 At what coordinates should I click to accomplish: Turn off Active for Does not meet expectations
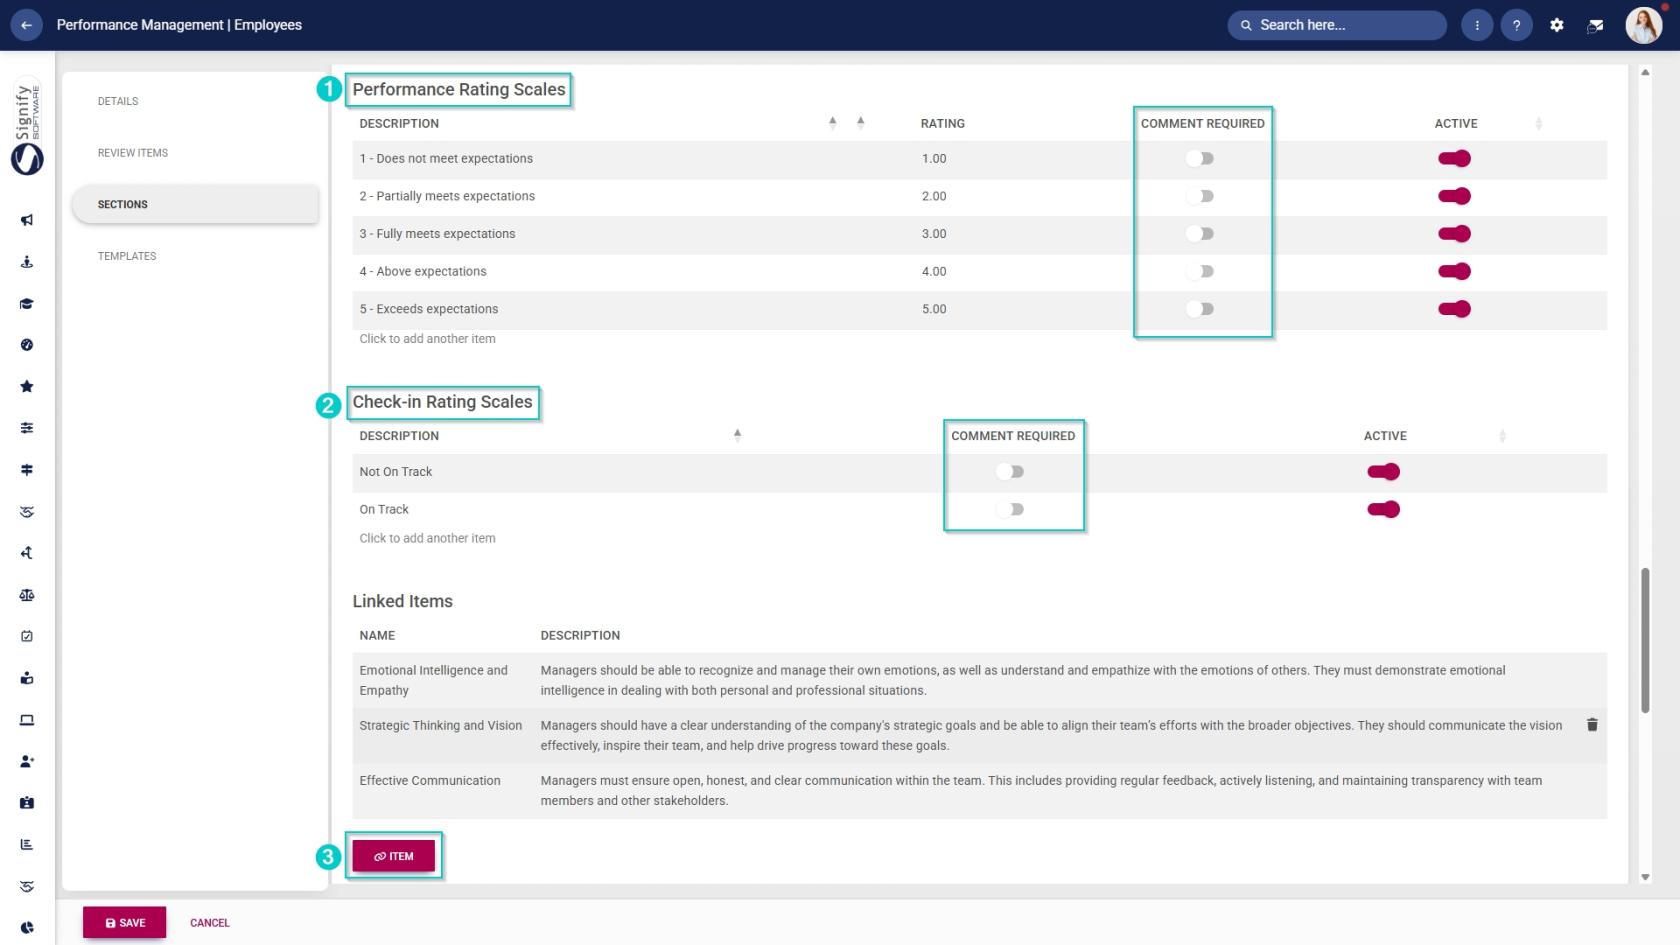coord(1455,159)
